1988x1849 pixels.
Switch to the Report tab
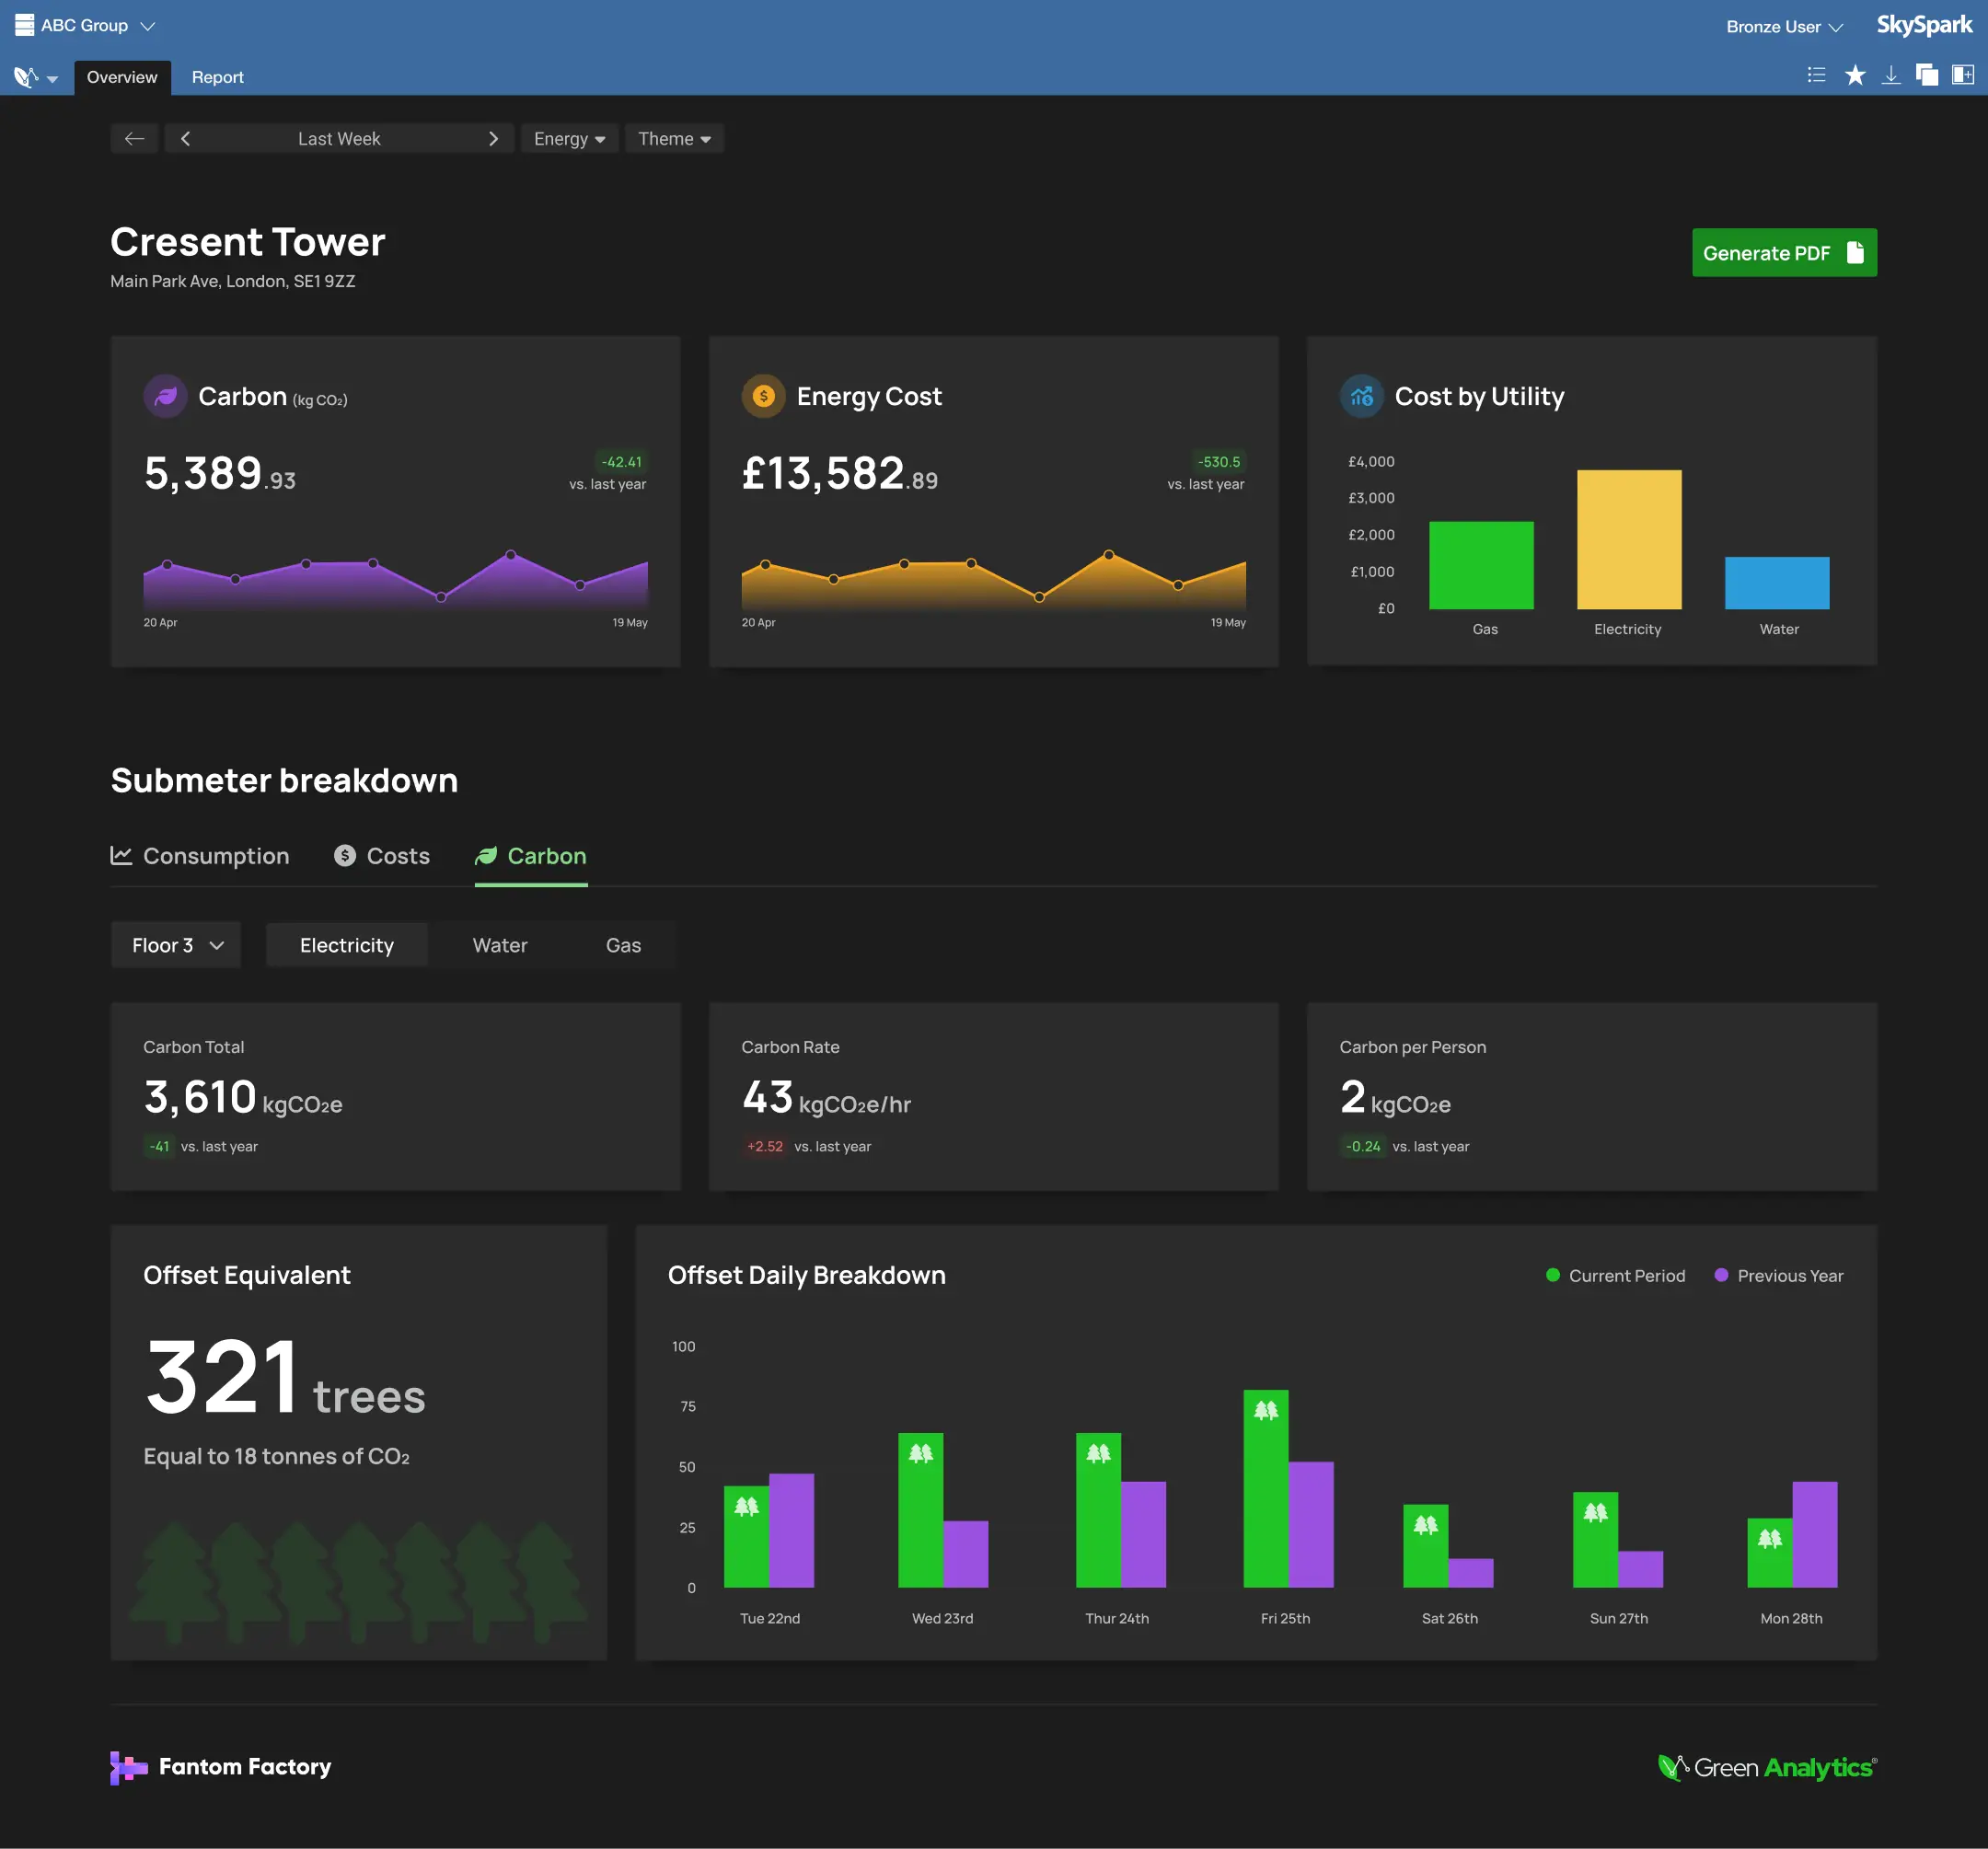tap(217, 77)
